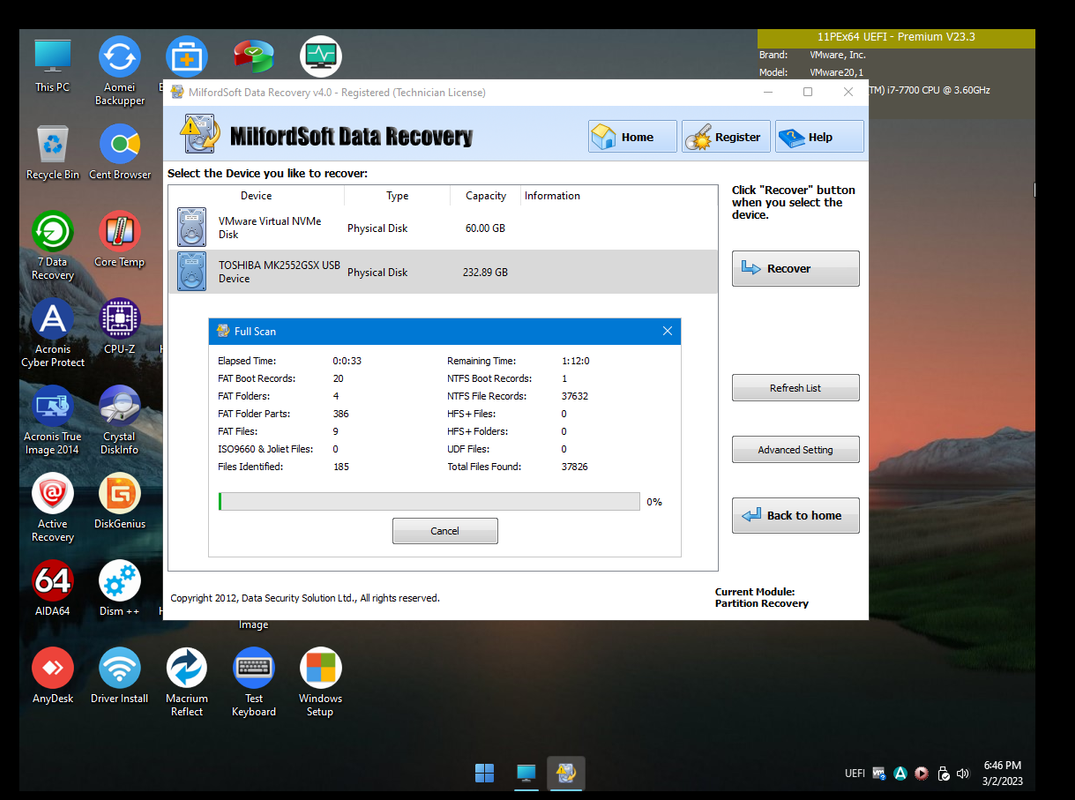Click the 232.89 GB capacity cell
This screenshot has height=800, width=1075.
pyautogui.click(x=485, y=272)
